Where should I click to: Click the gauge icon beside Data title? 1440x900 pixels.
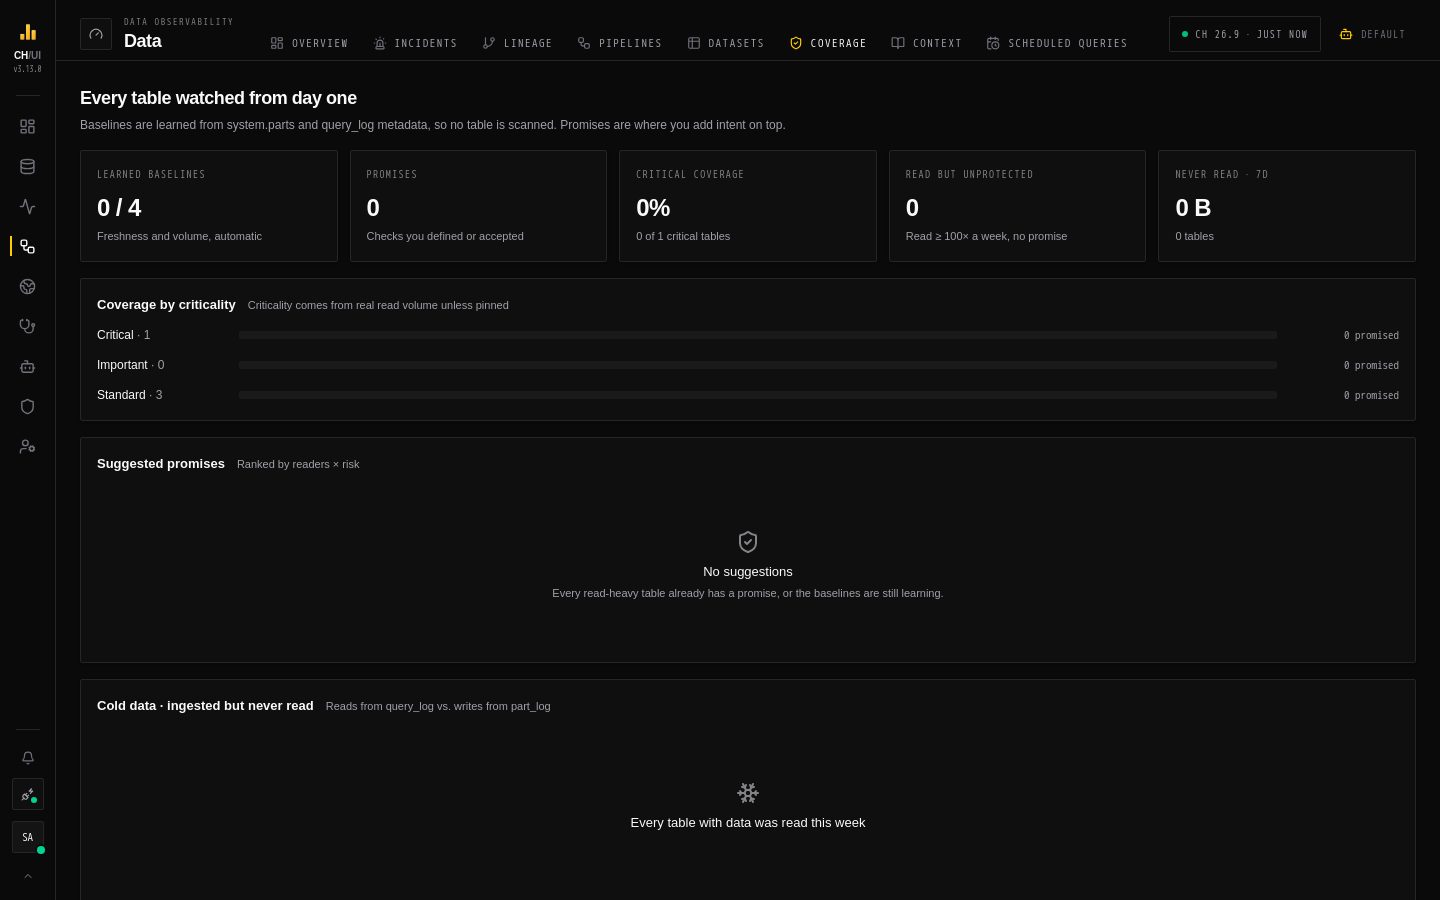[96, 34]
